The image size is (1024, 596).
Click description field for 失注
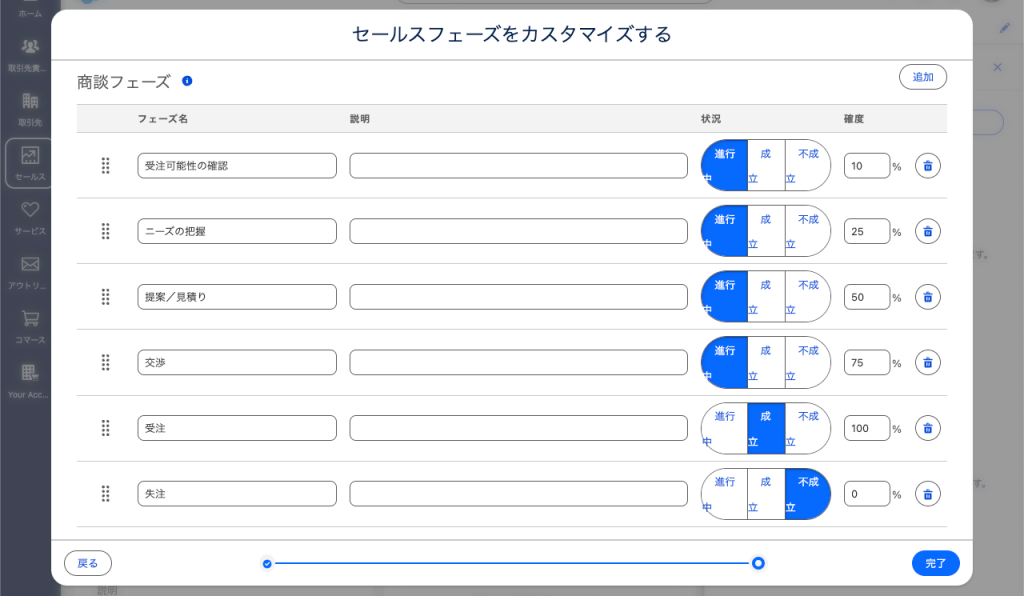(x=519, y=494)
